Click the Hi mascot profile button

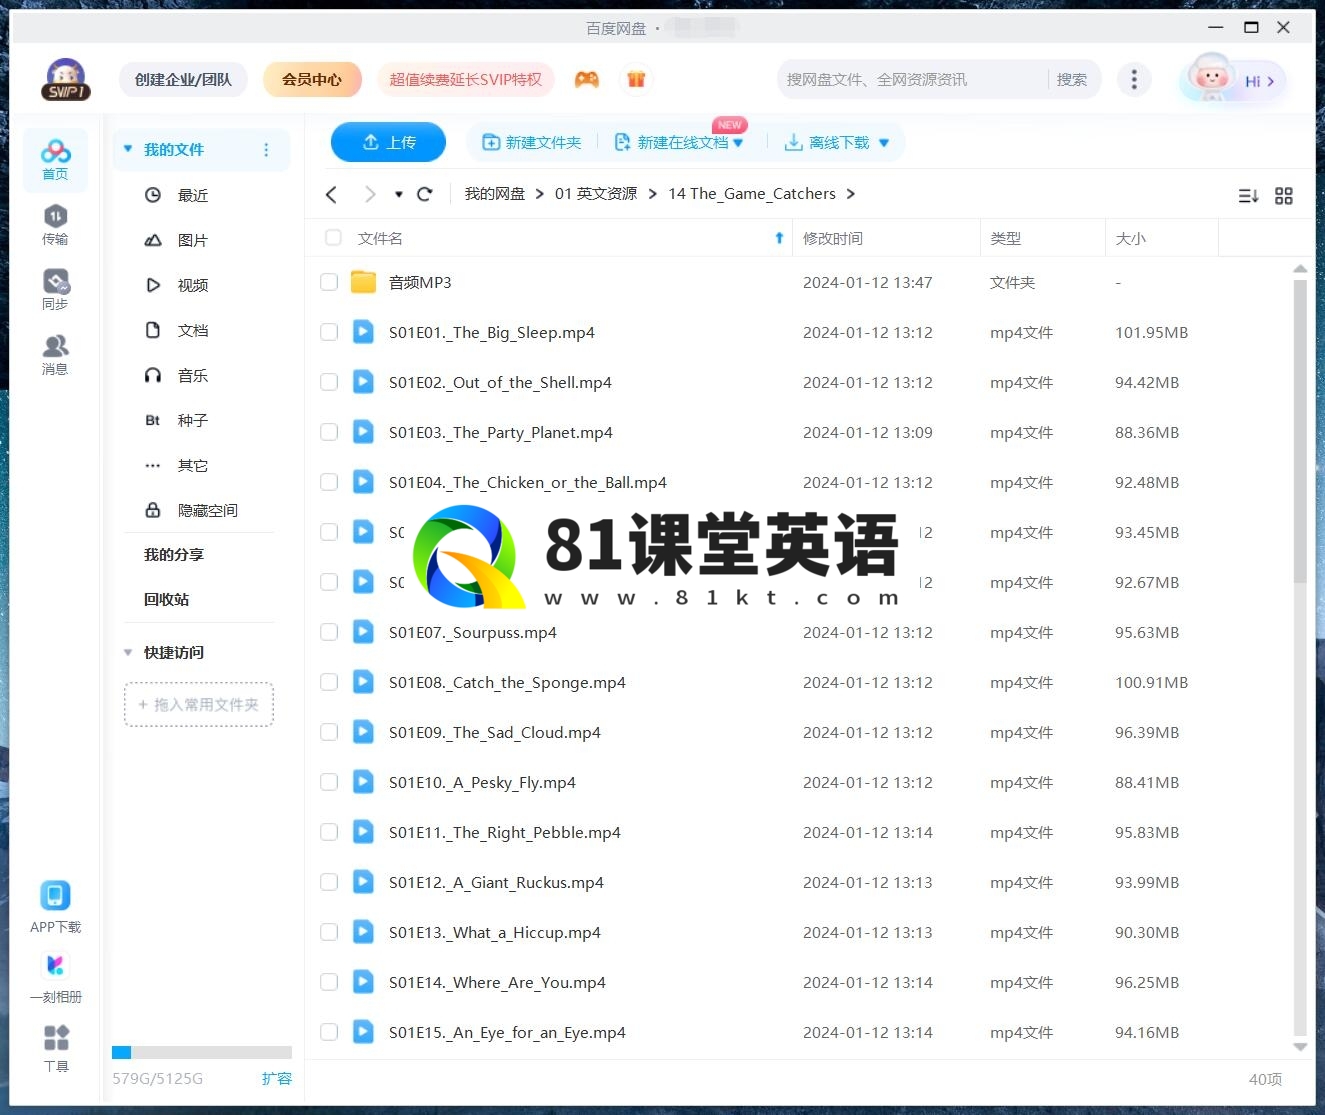click(1232, 79)
